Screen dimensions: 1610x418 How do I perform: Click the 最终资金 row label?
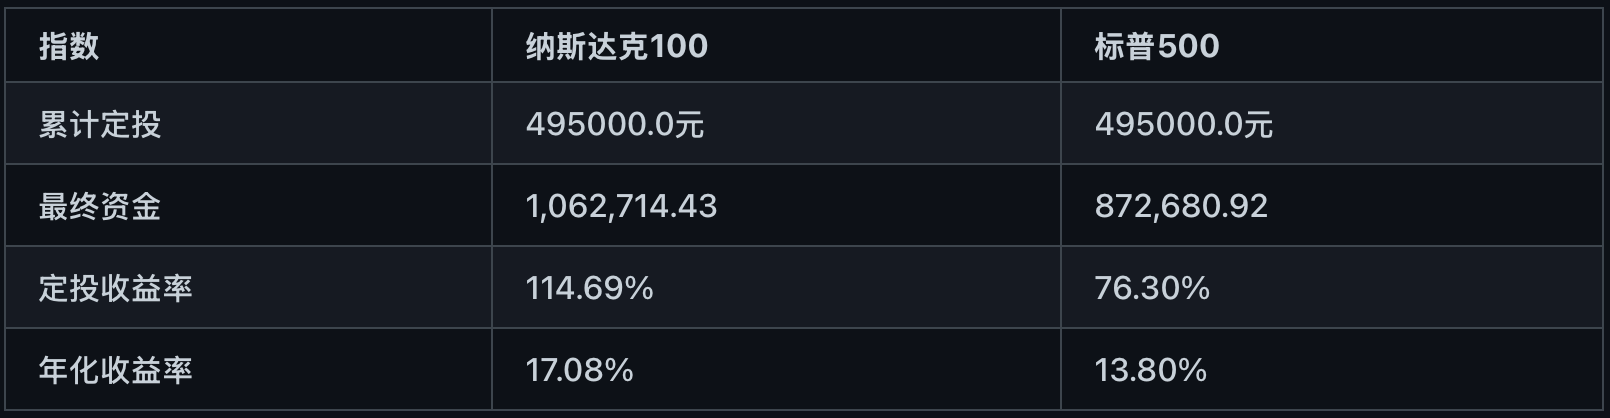(x=100, y=207)
